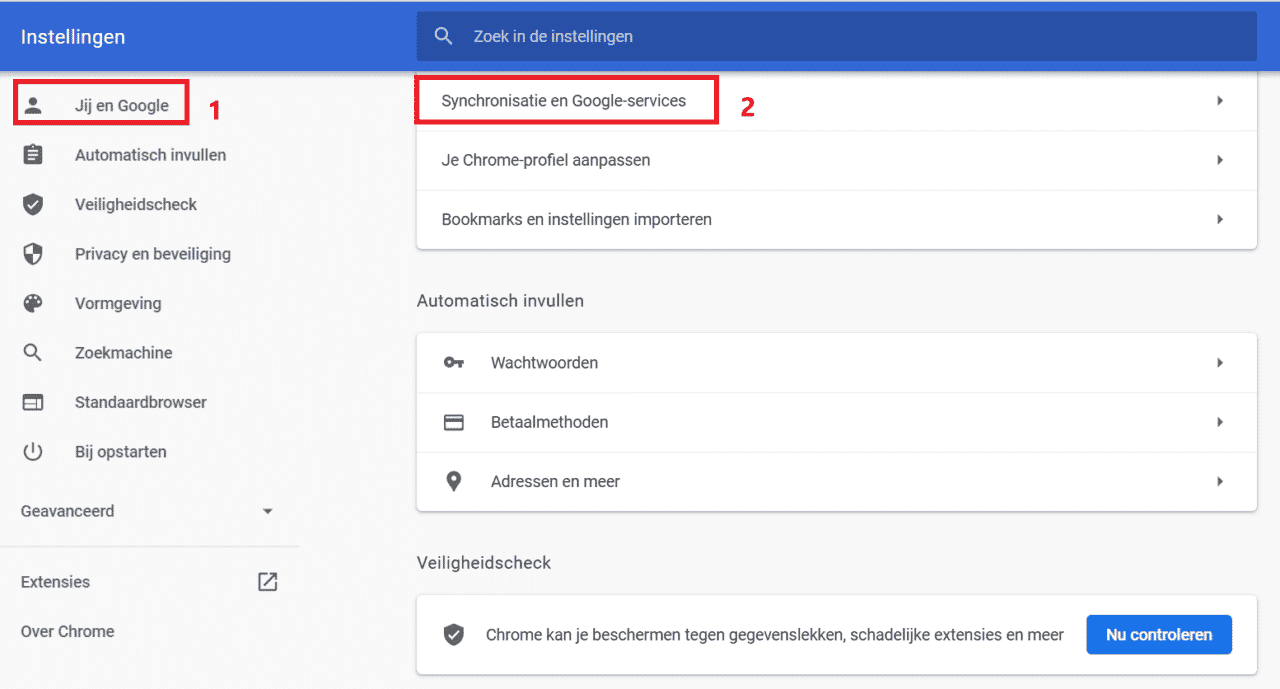Viewport: 1280px width, 689px height.
Task: Click Synchronisatie en Google-services row text
Action: pyautogui.click(x=564, y=101)
